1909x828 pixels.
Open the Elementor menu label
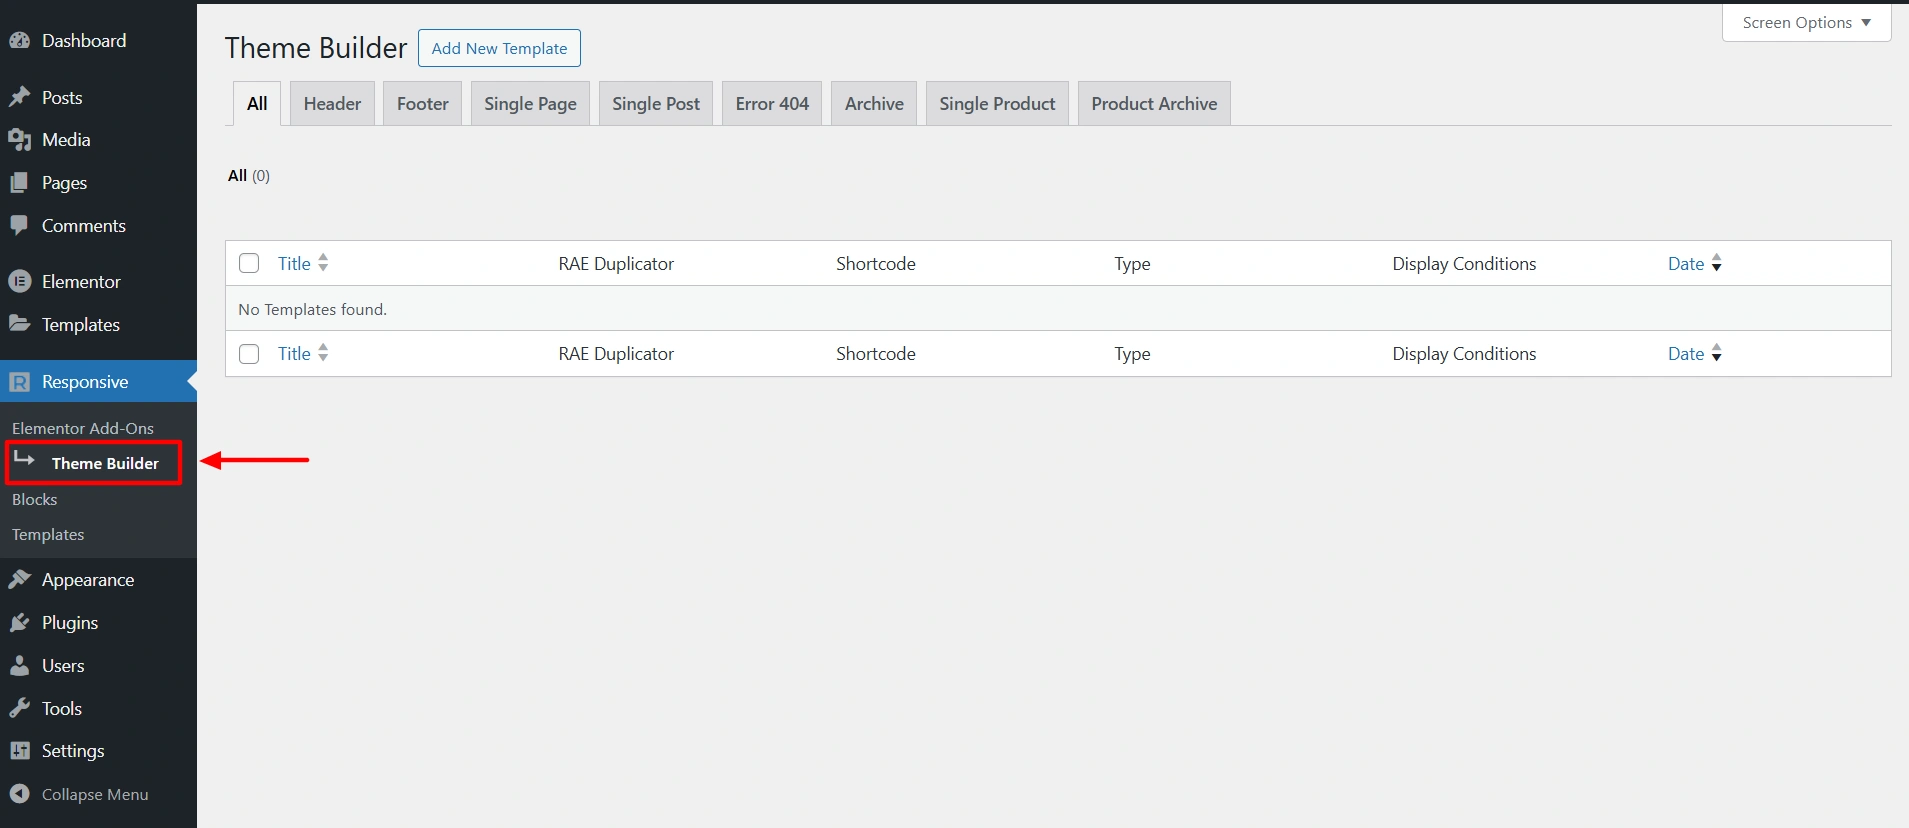pyautogui.click(x=81, y=282)
